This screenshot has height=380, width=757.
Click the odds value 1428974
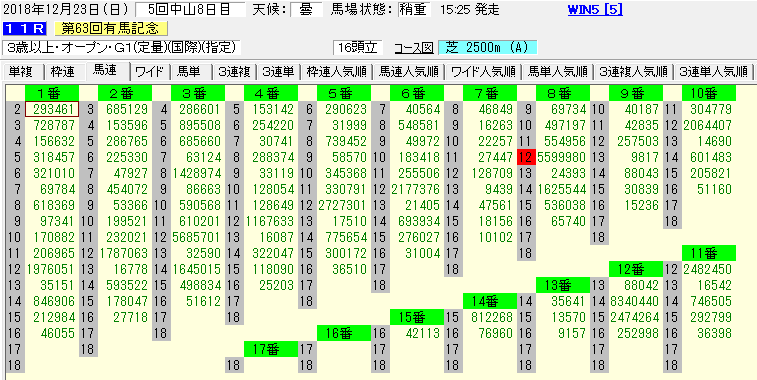pyautogui.click(x=196, y=173)
